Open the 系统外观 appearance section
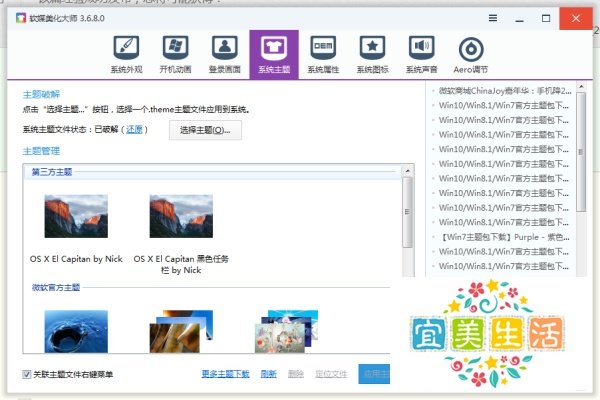The width and height of the screenshot is (600, 400). coord(126,54)
